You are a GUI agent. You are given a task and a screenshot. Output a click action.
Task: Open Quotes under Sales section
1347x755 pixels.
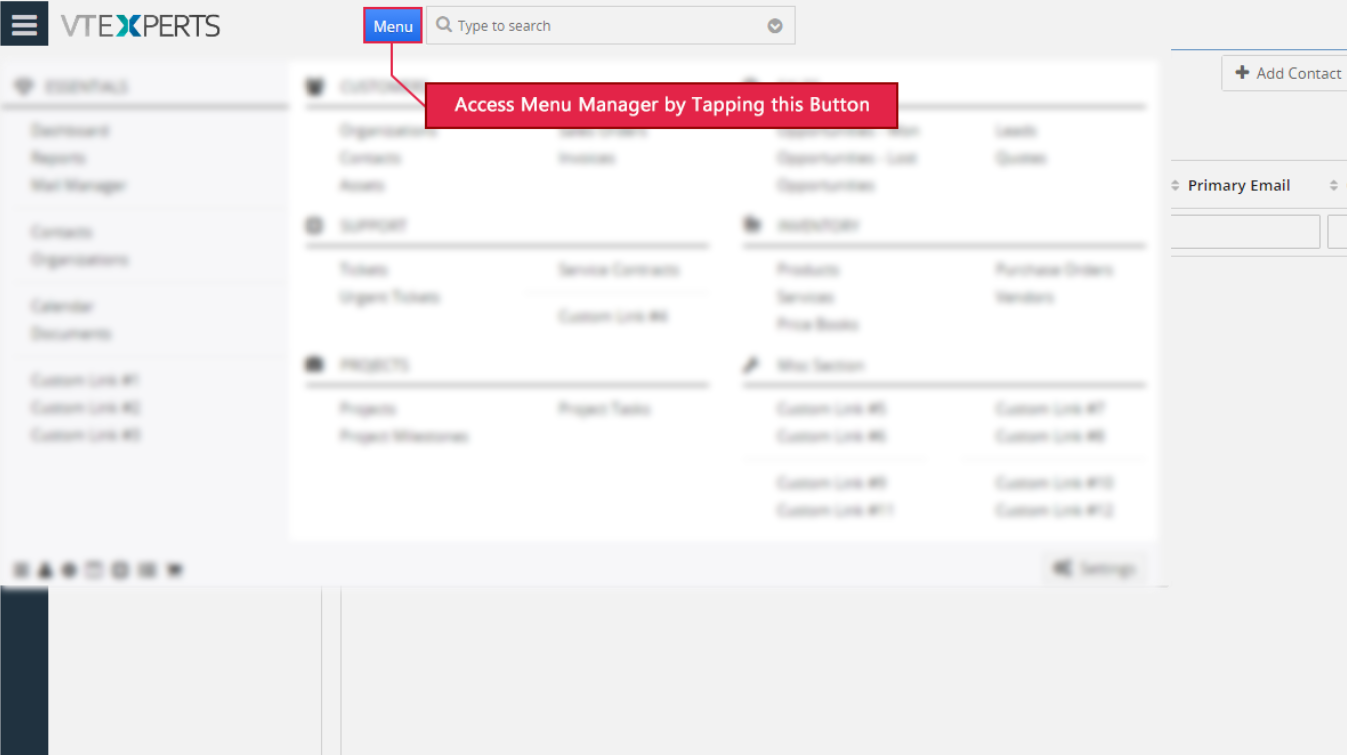(x=1020, y=158)
